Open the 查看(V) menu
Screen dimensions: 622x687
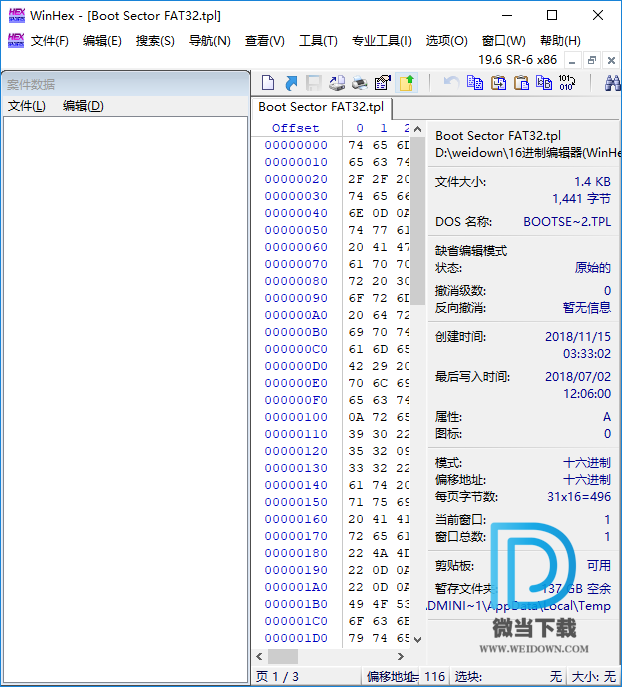[265, 41]
